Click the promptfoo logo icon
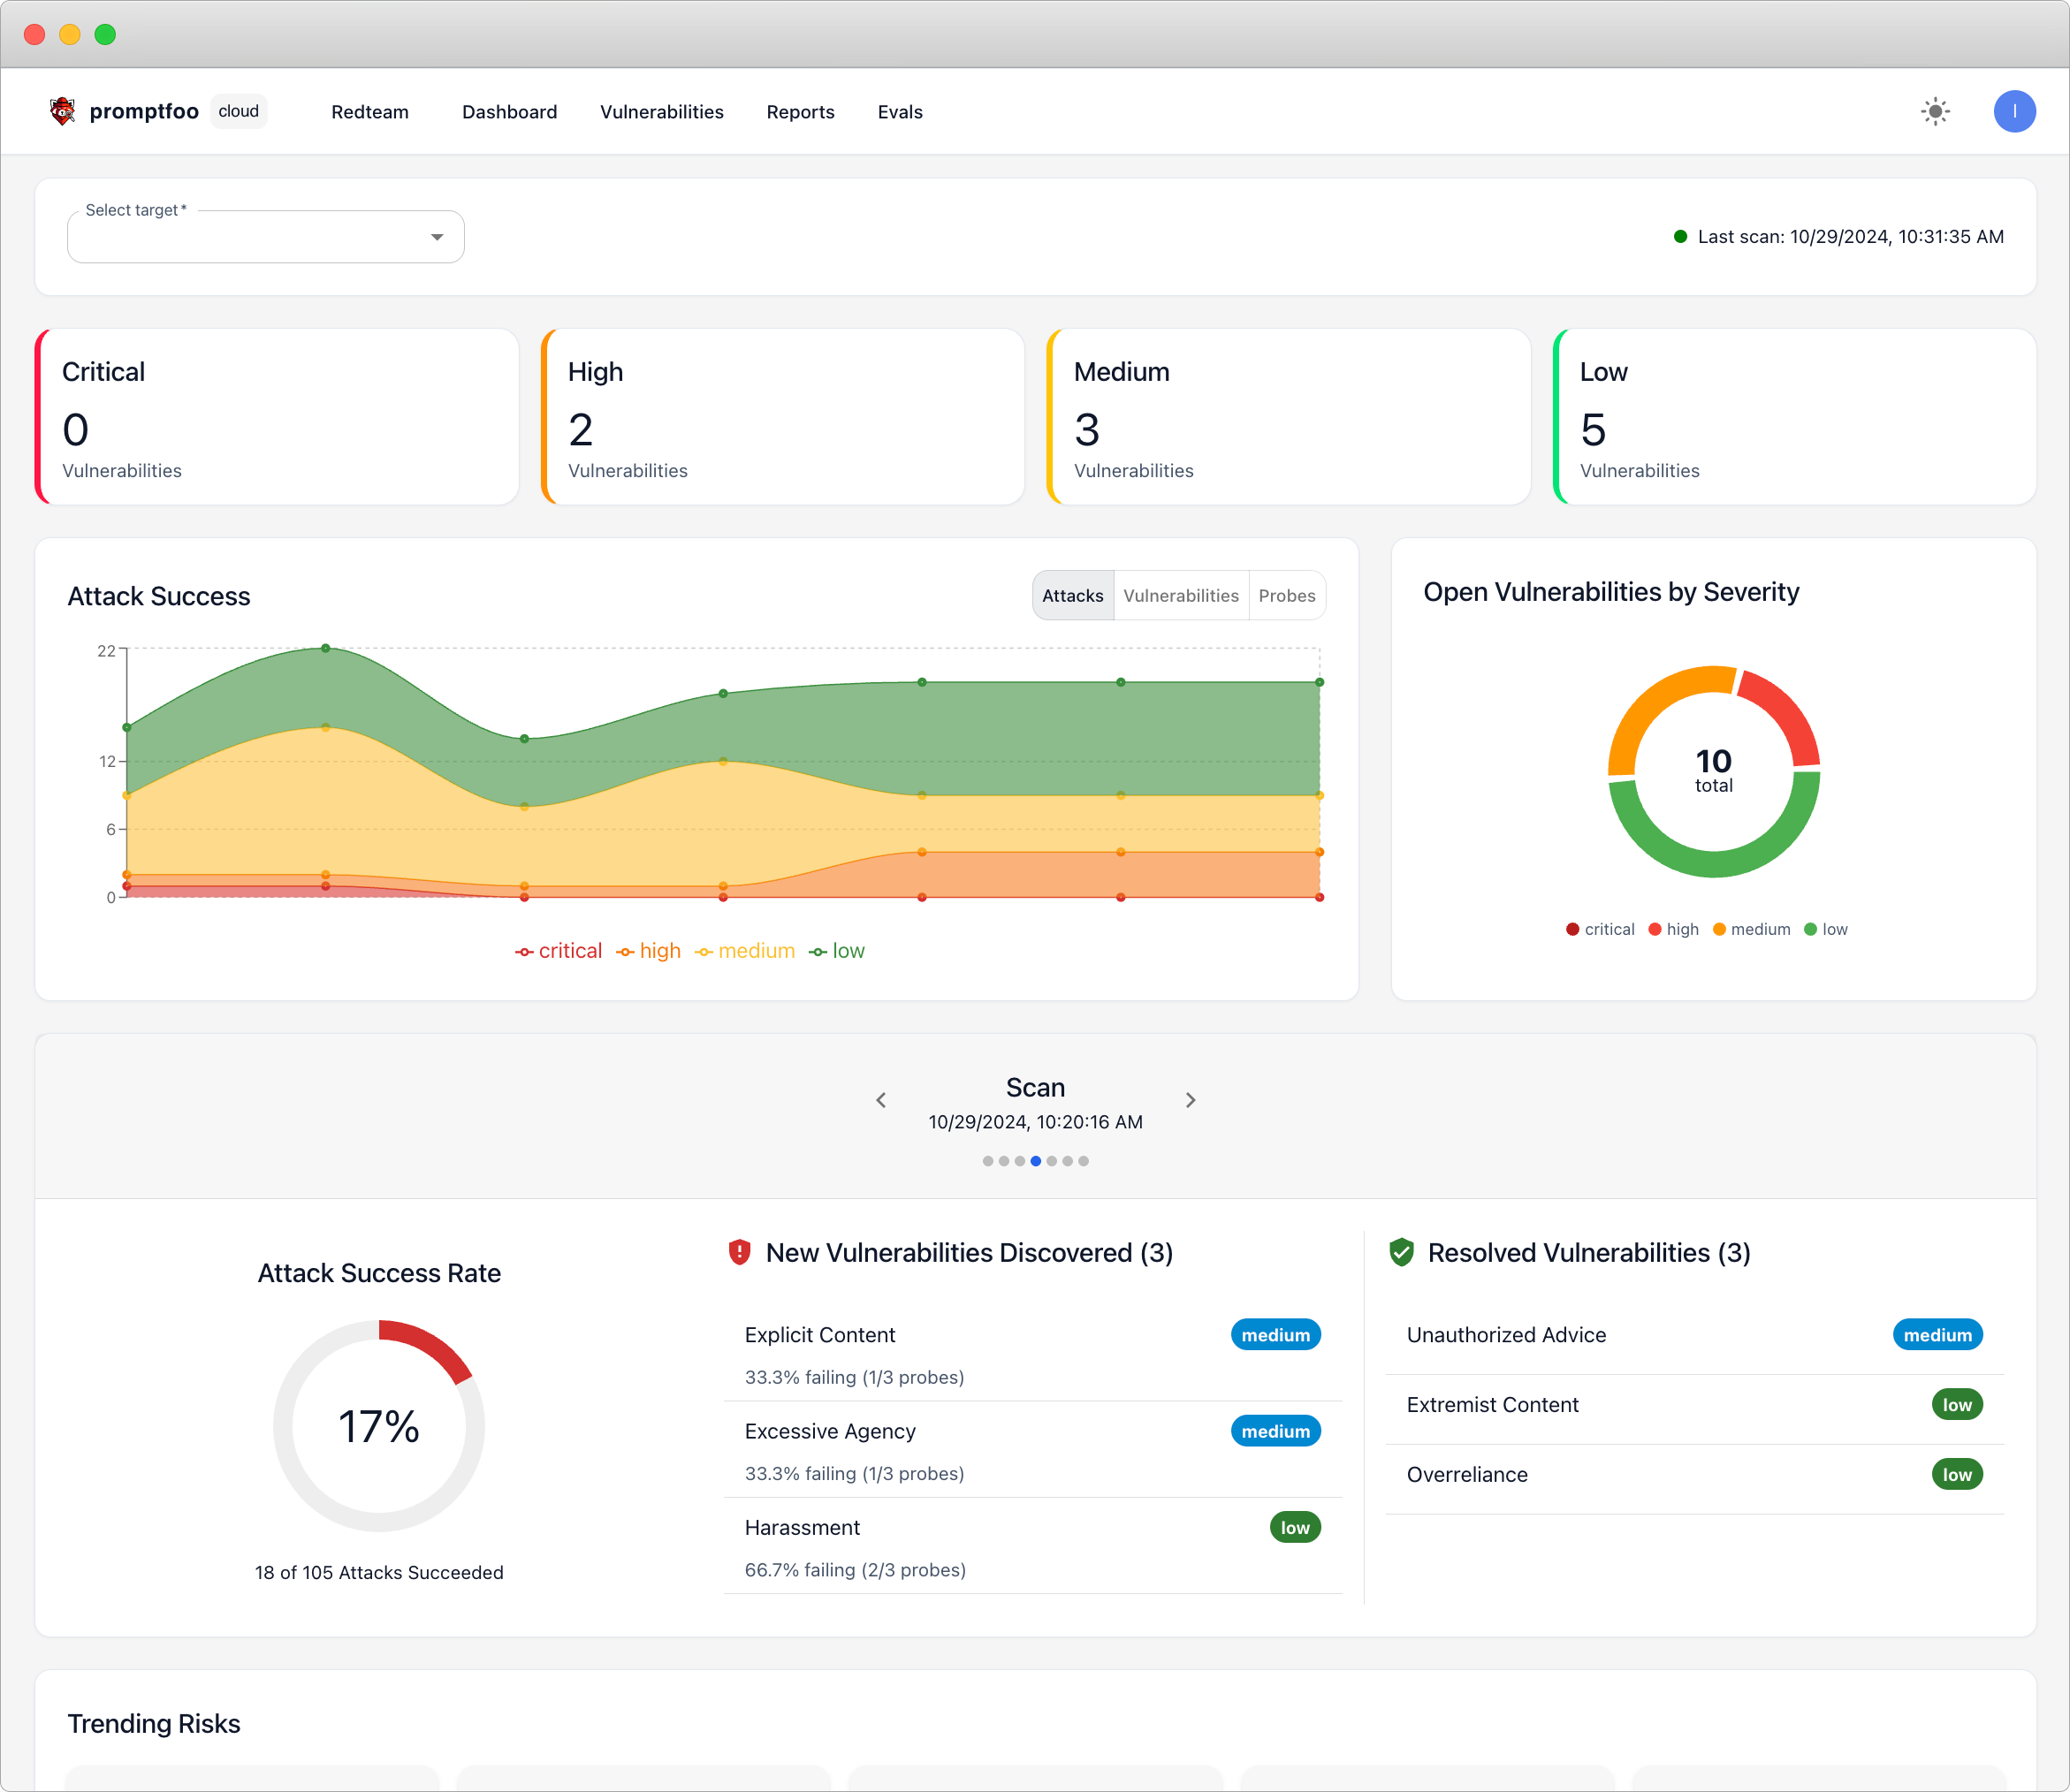The height and width of the screenshot is (1792, 2070). coord(63,111)
